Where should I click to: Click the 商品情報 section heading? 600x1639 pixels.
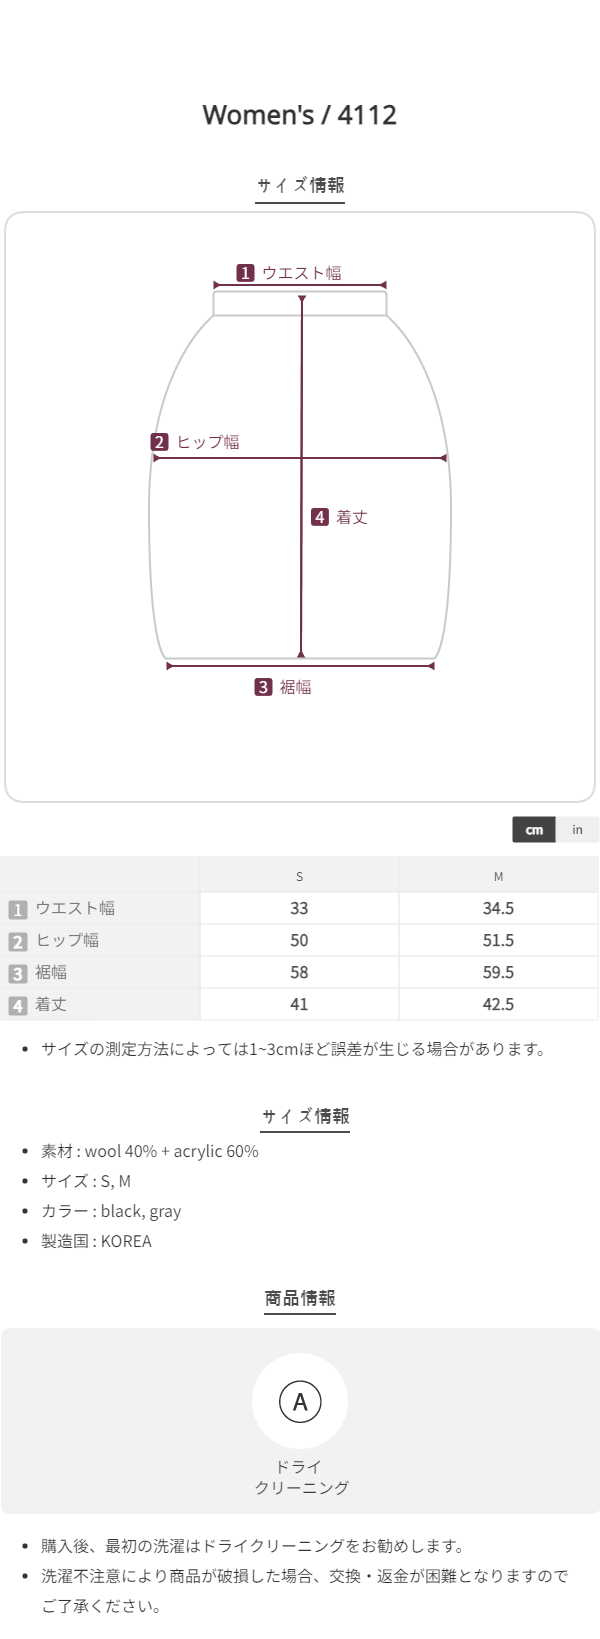300,1298
